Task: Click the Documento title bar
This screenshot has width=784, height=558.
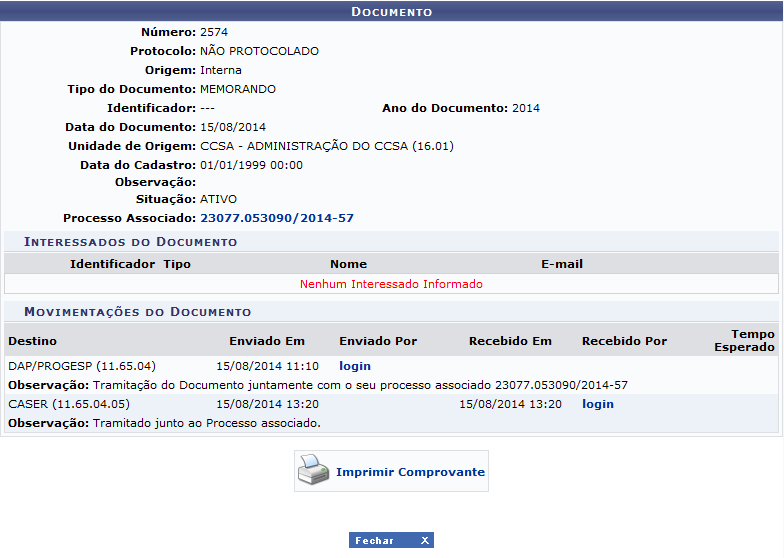Action: 391,12
